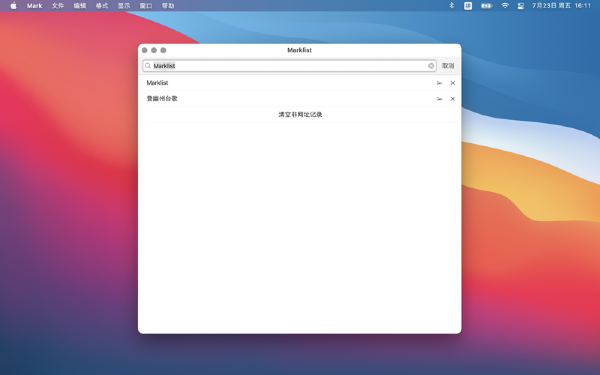The height and width of the screenshot is (375, 600).
Task: Select the 登幽州台歌 history row
Action: point(300,99)
